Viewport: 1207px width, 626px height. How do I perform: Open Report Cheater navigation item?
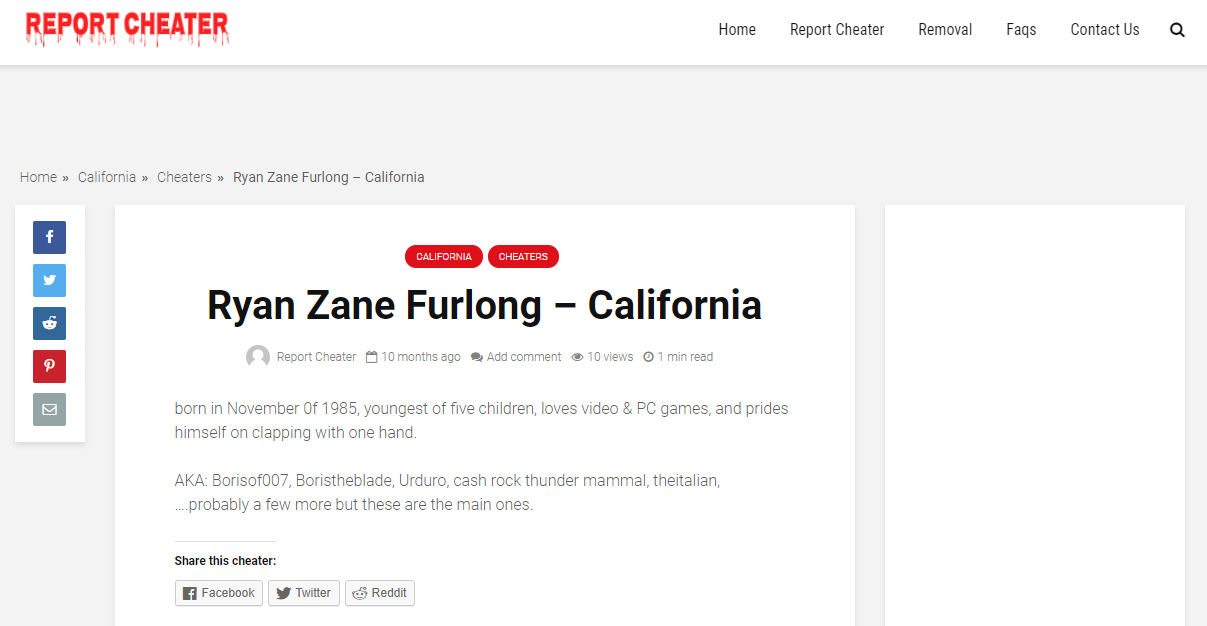tap(837, 30)
